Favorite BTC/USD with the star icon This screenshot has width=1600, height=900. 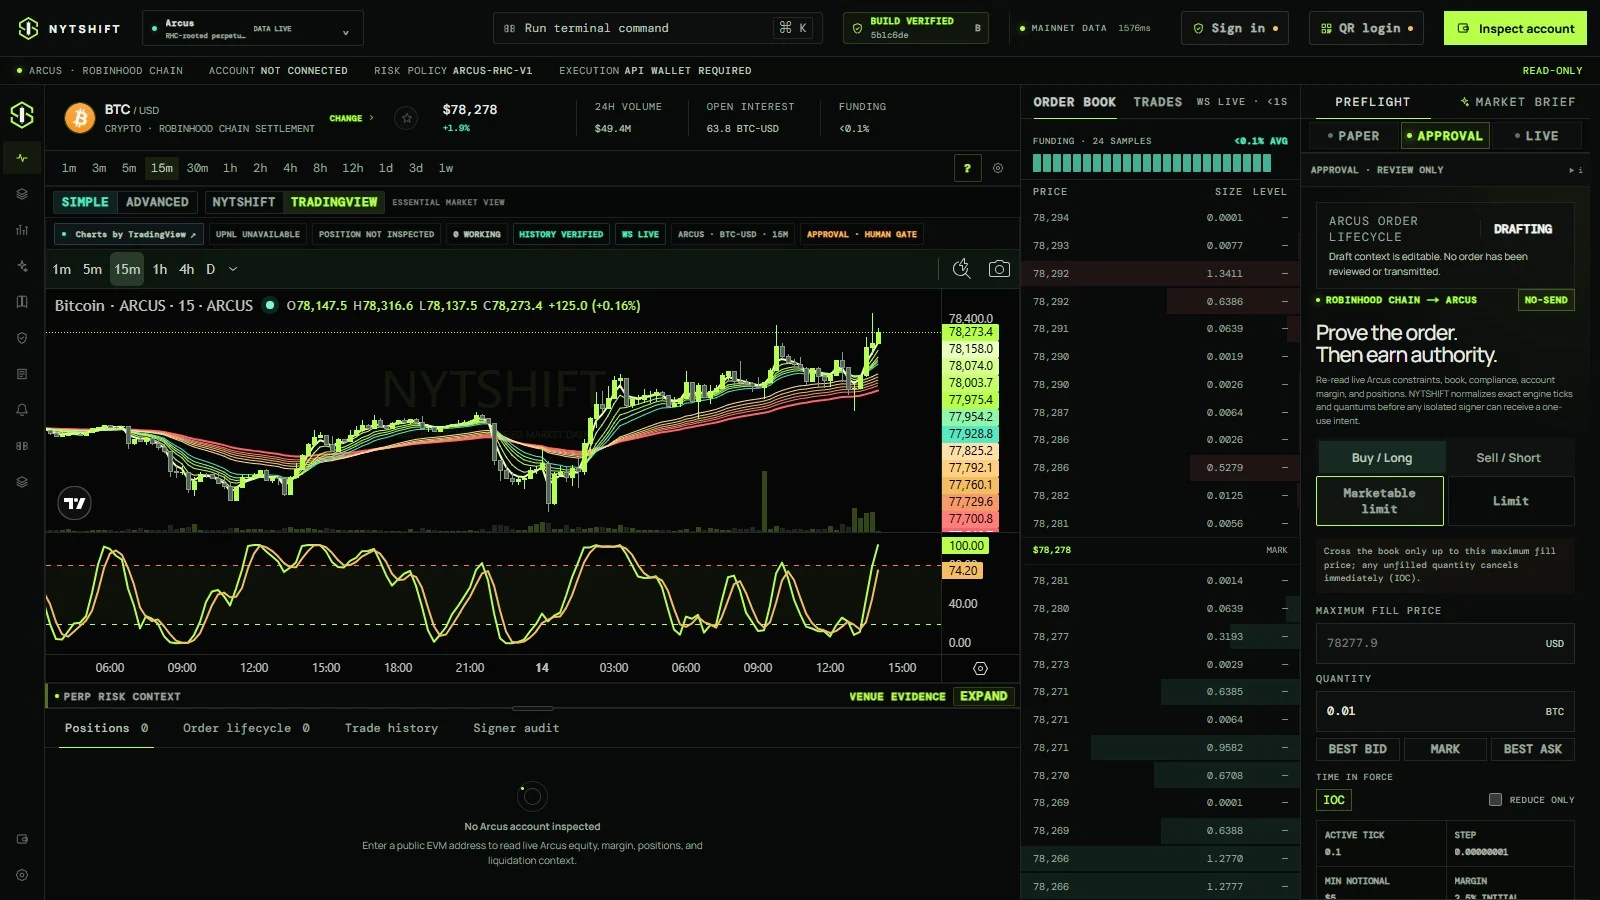pyautogui.click(x=406, y=118)
